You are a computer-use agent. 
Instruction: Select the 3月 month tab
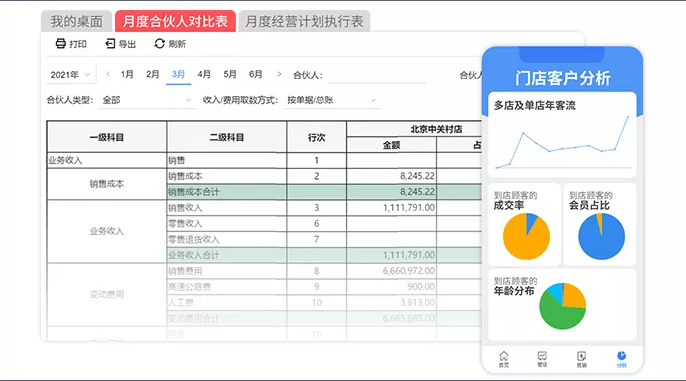pyautogui.click(x=178, y=74)
